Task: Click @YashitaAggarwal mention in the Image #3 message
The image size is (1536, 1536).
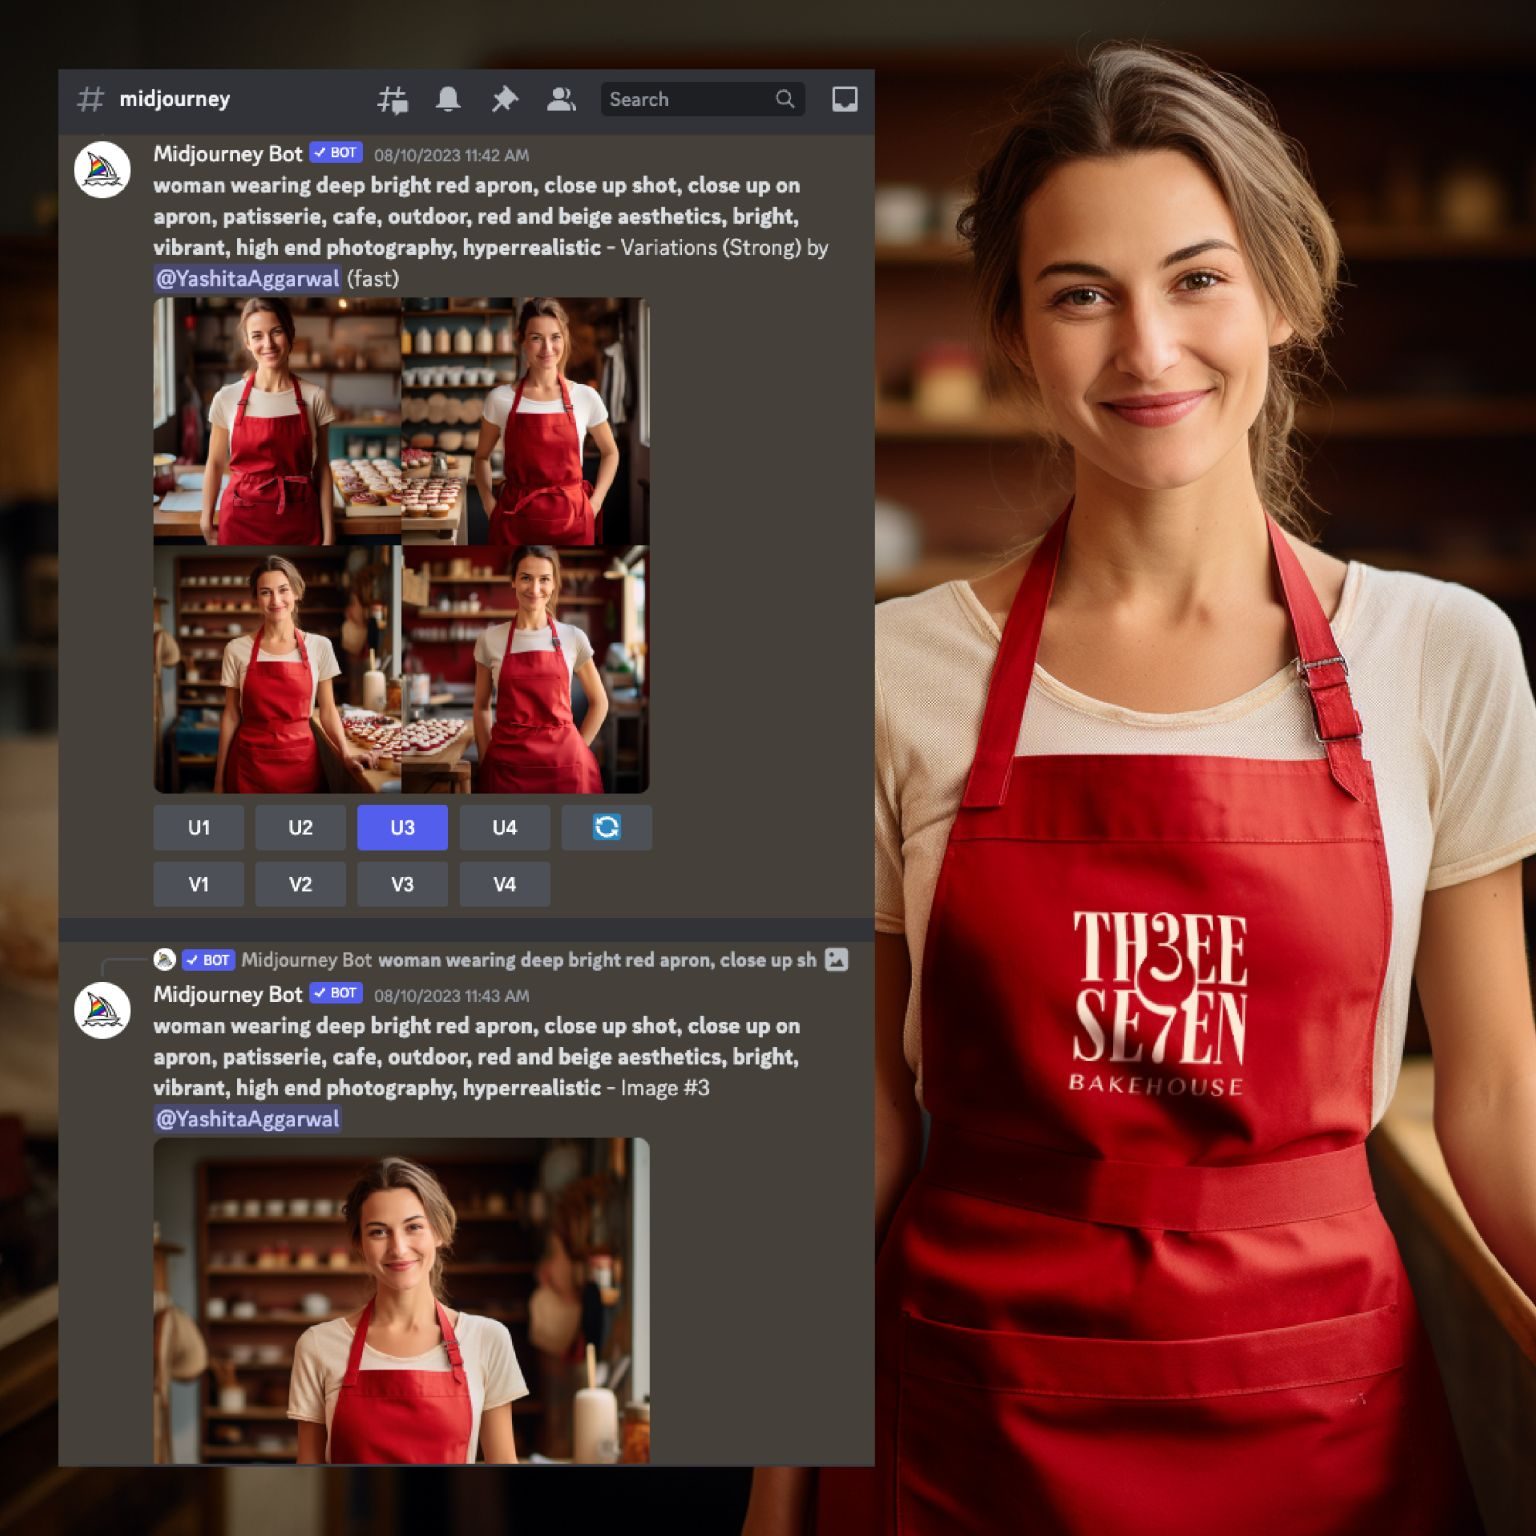Action: [248, 1119]
